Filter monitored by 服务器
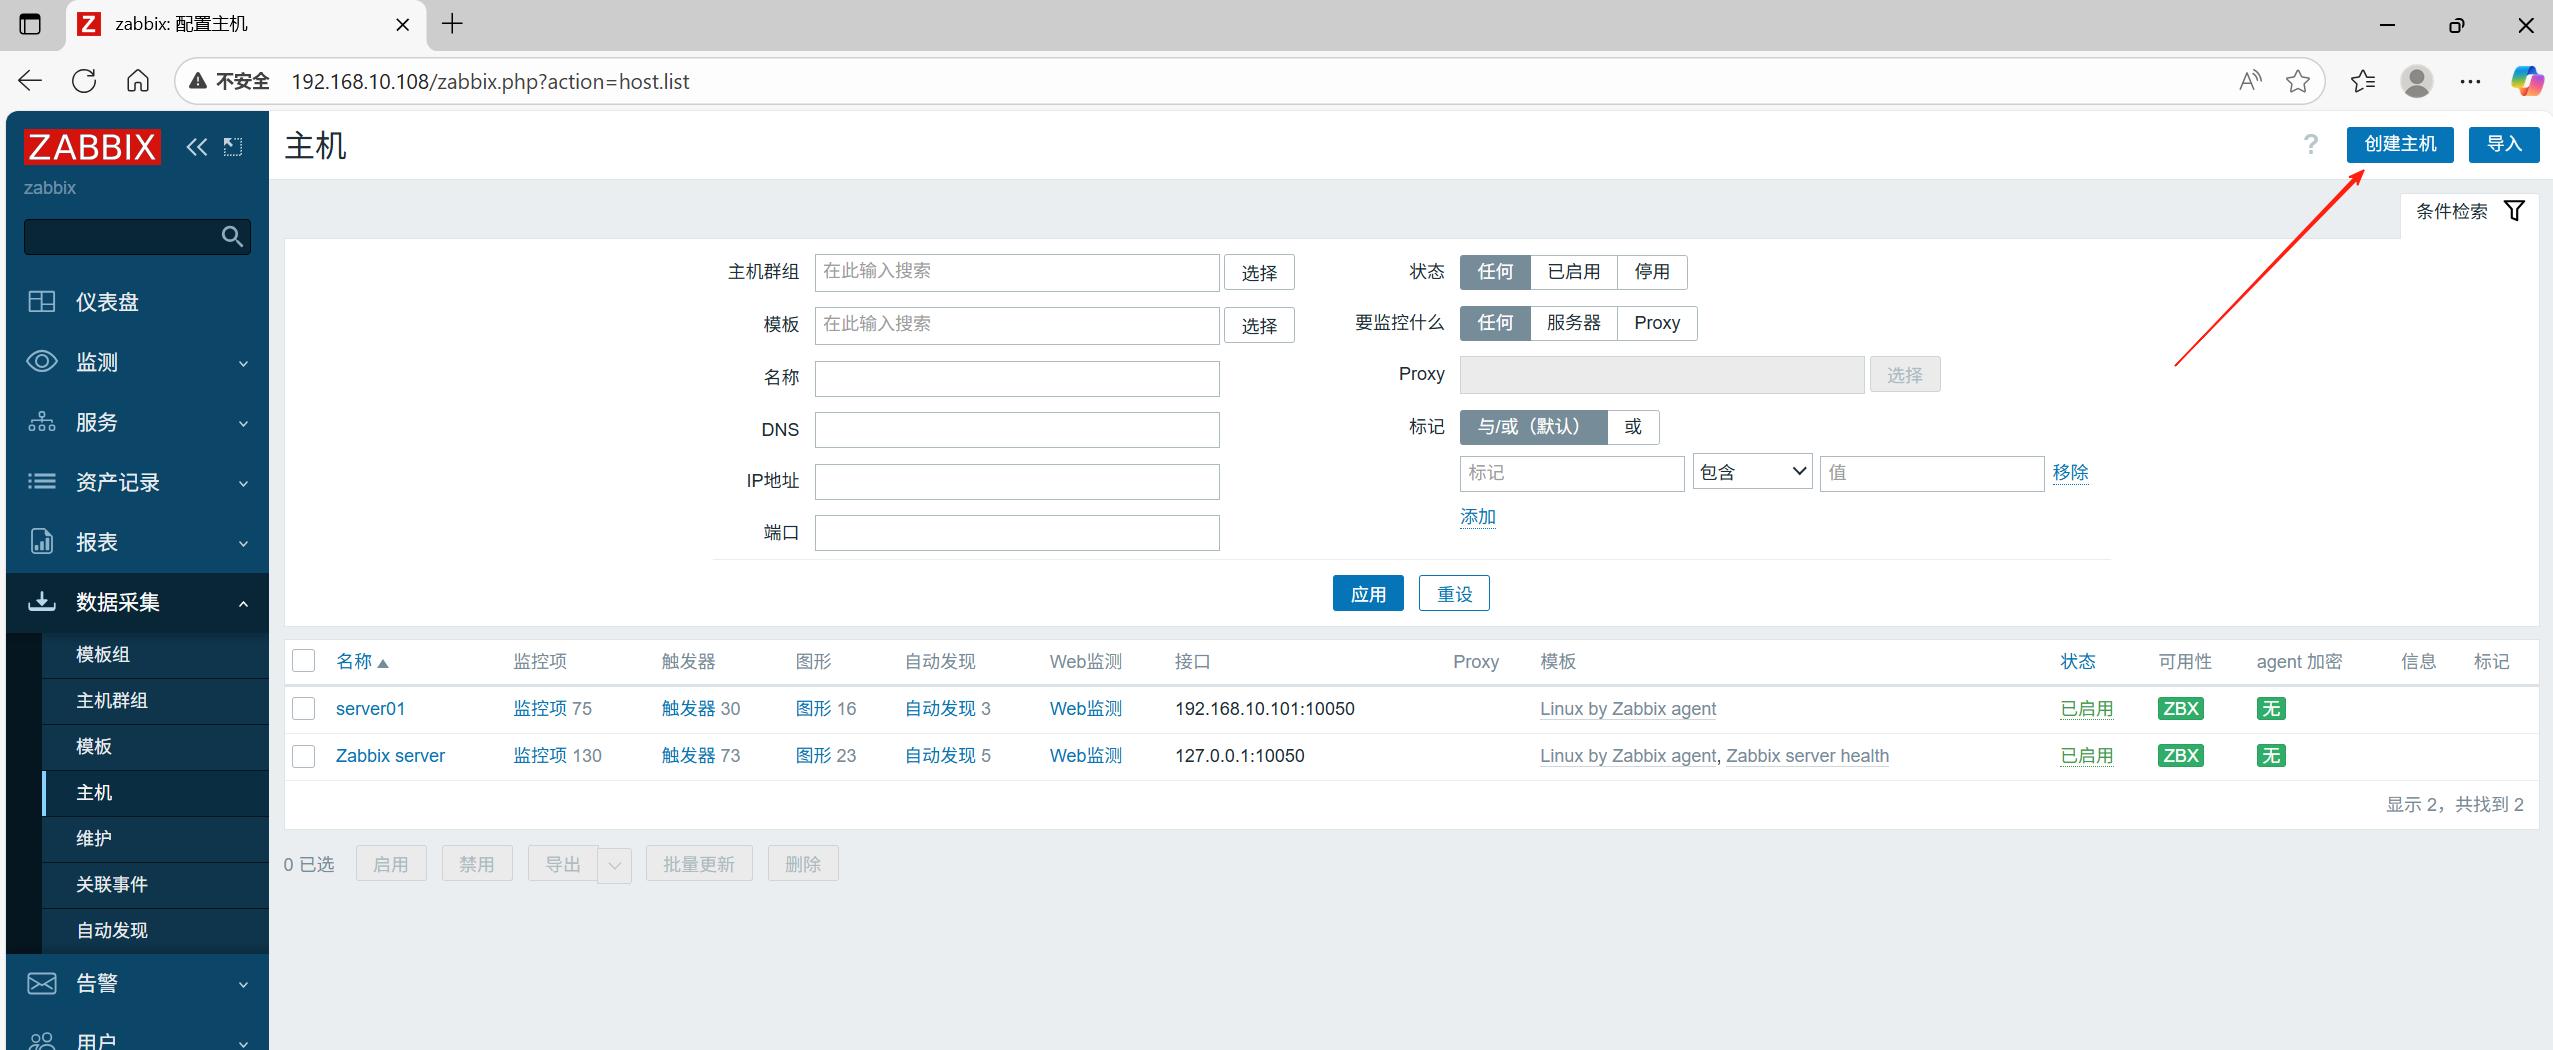This screenshot has height=1050, width=2553. 1573,323
